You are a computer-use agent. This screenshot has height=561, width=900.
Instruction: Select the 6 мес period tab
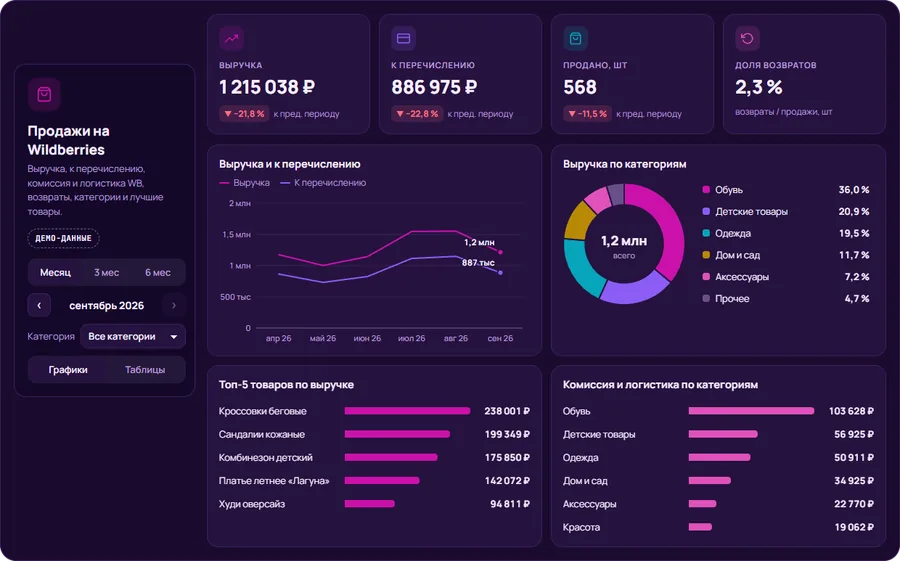158,272
